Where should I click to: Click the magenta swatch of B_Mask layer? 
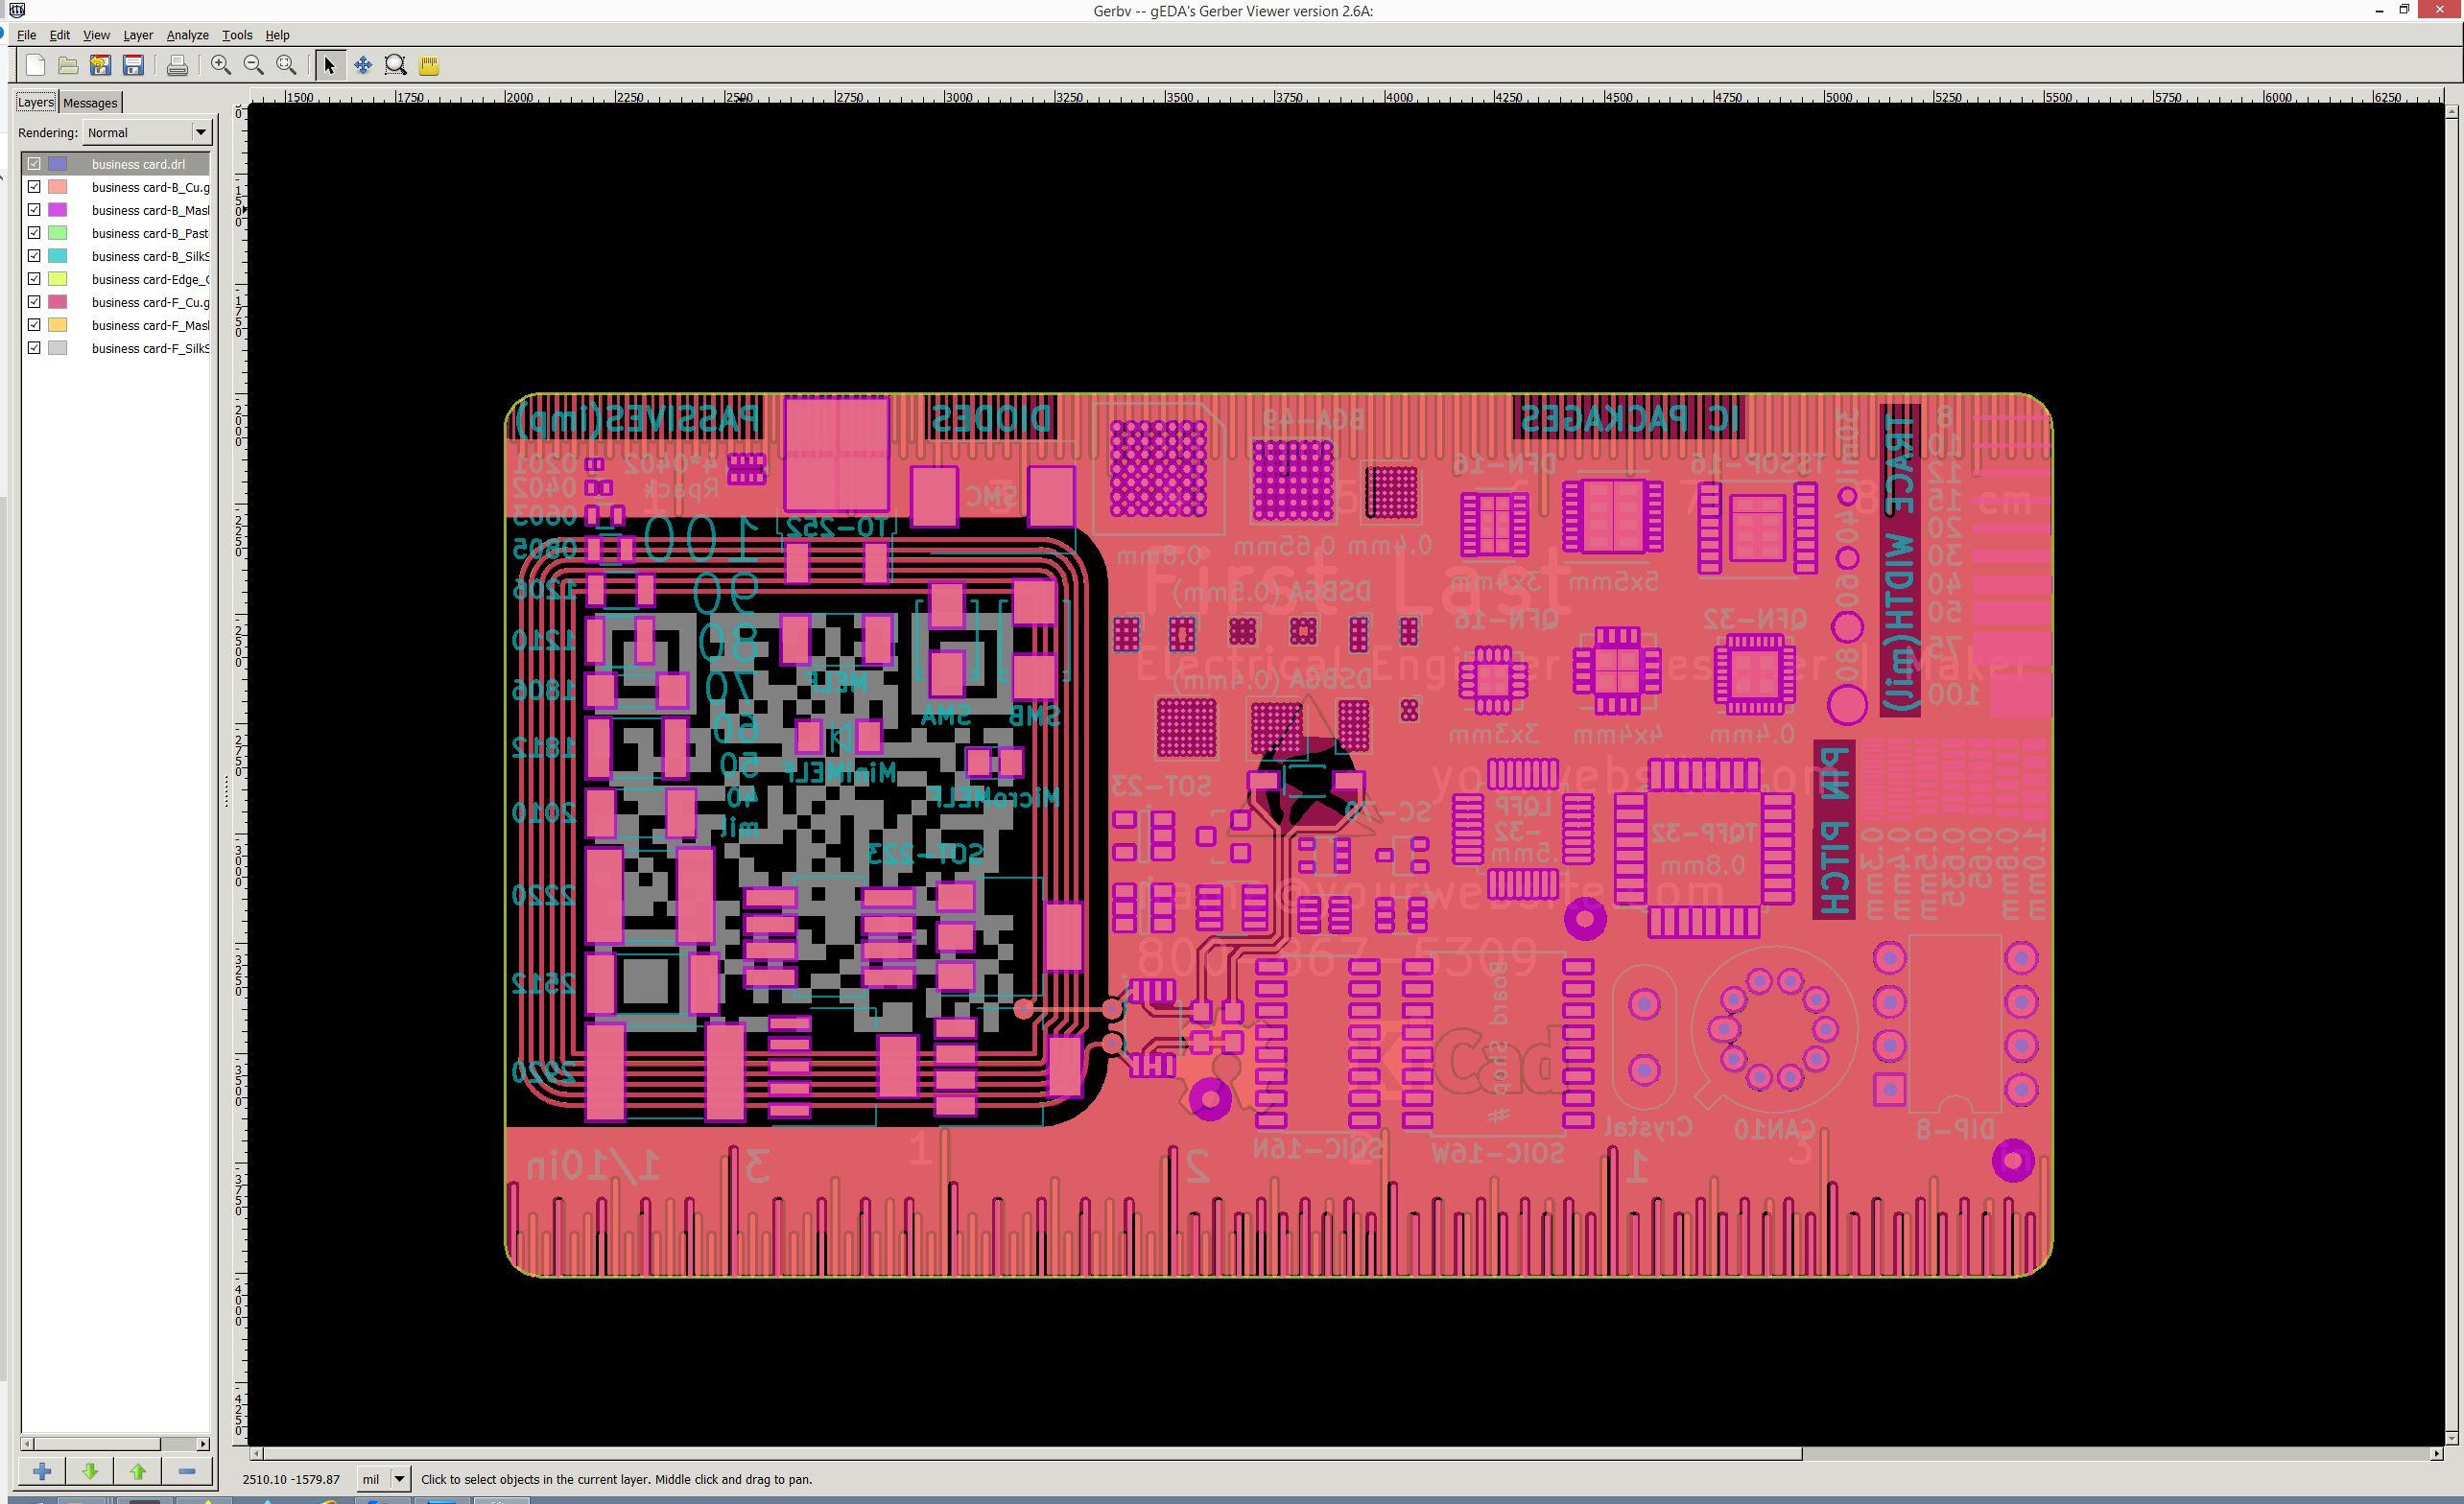pos(58,210)
